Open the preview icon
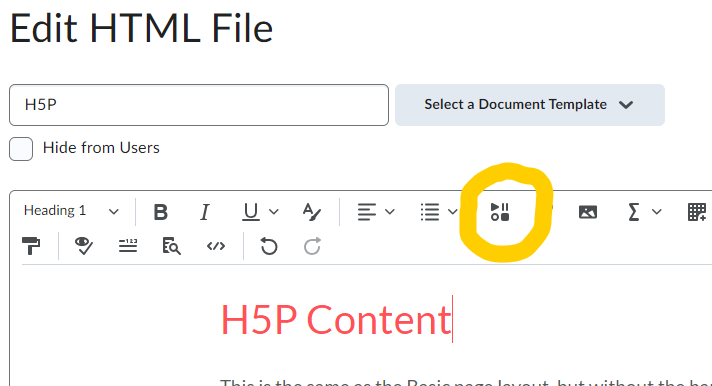The image size is (712, 386). [171, 246]
